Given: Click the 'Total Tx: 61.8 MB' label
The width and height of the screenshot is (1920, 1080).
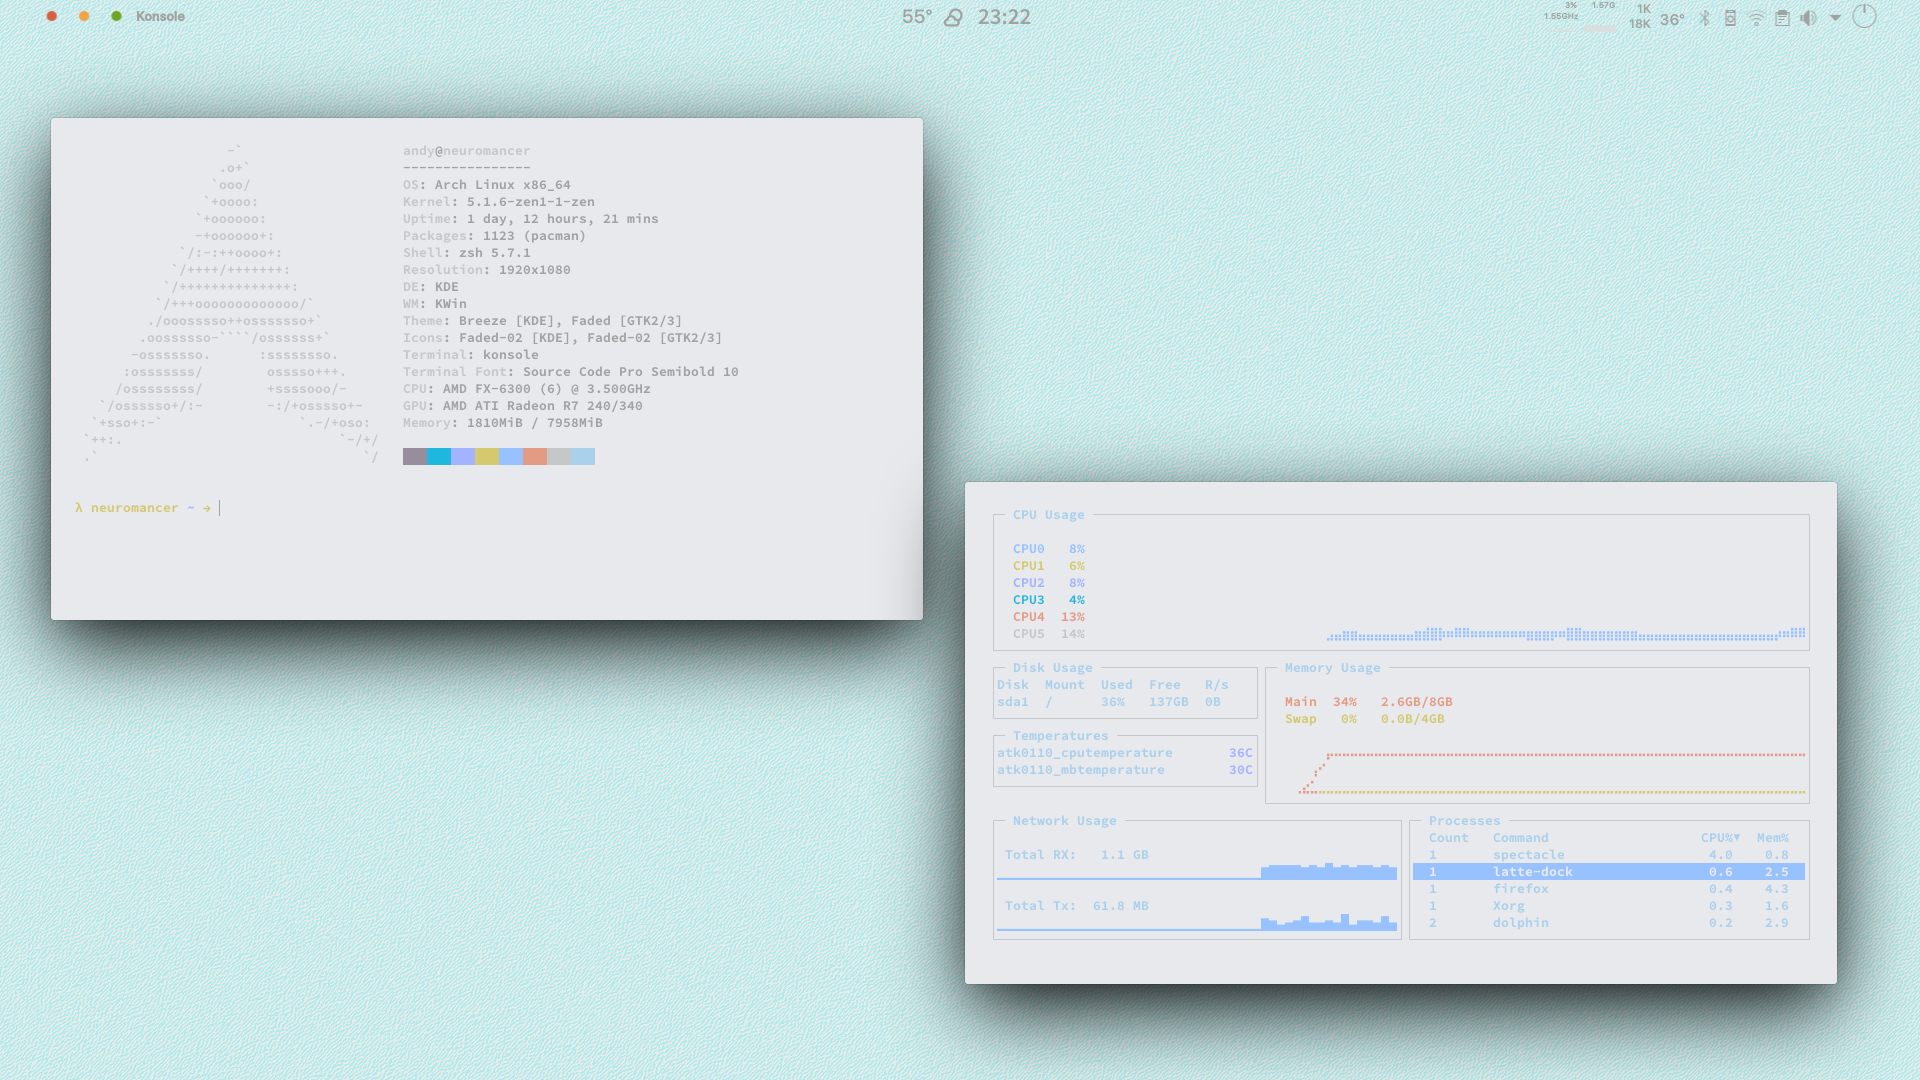Looking at the screenshot, I should coord(1077,906).
